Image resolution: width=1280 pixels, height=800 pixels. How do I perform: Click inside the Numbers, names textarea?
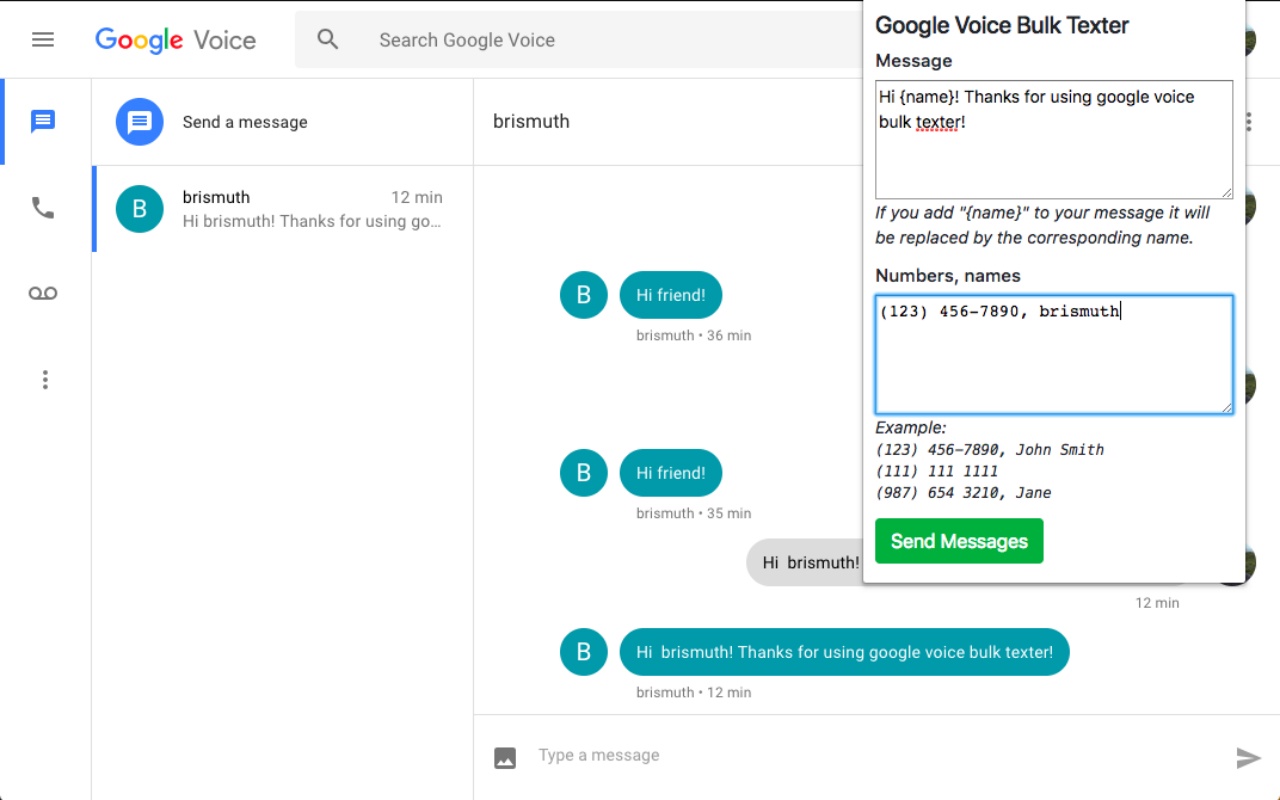(x=1054, y=354)
